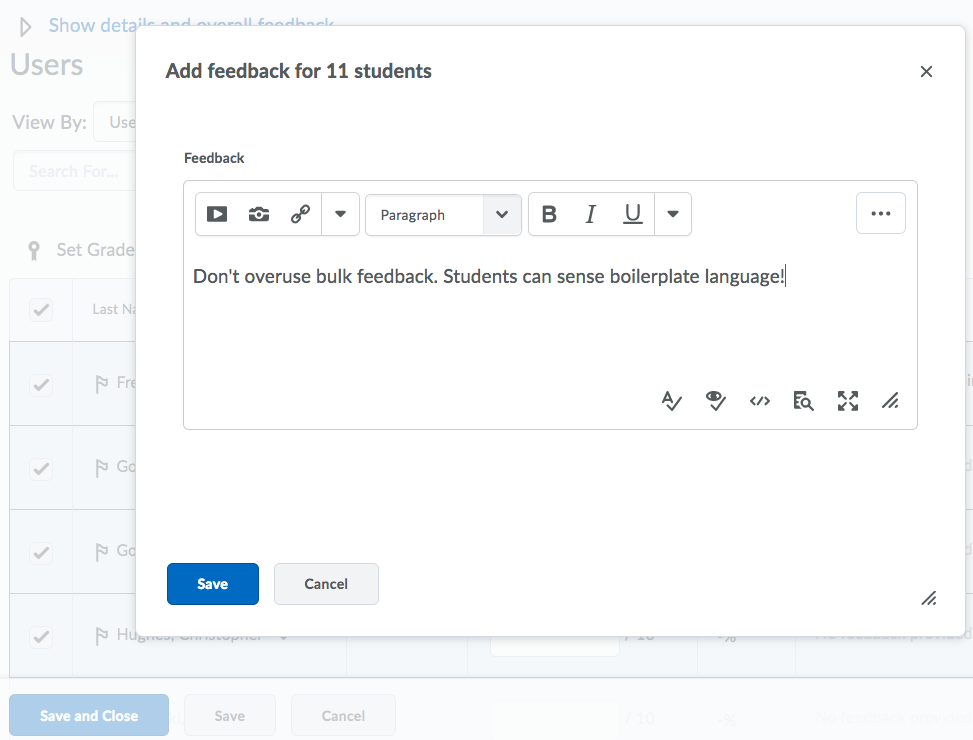Screen dimensions: 973x740
Task: Cancel the feedback dialog
Action: (326, 584)
